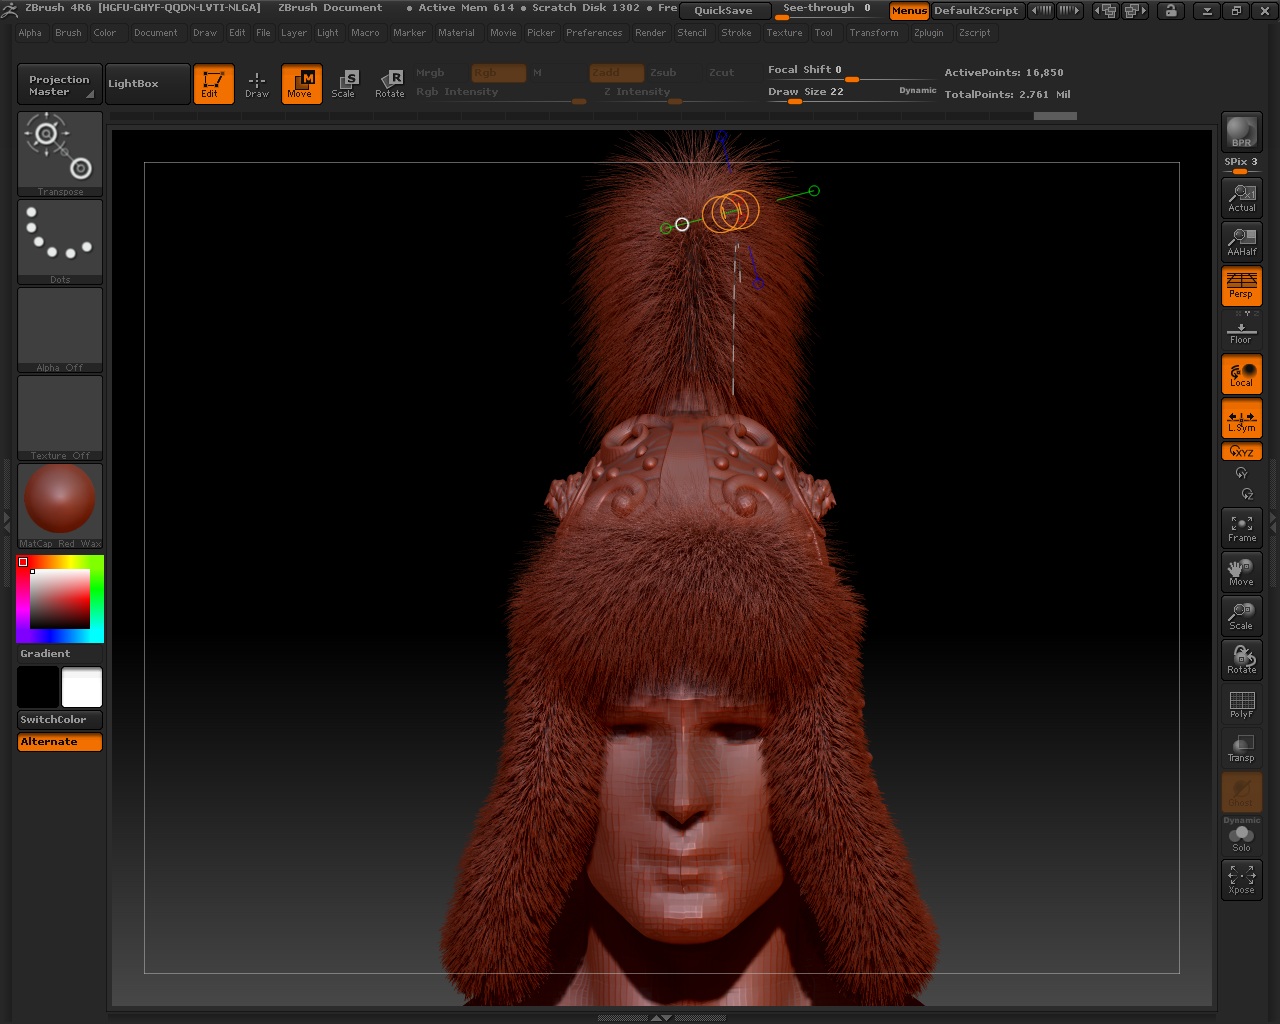Open the Material menu

pyautogui.click(x=456, y=33)
